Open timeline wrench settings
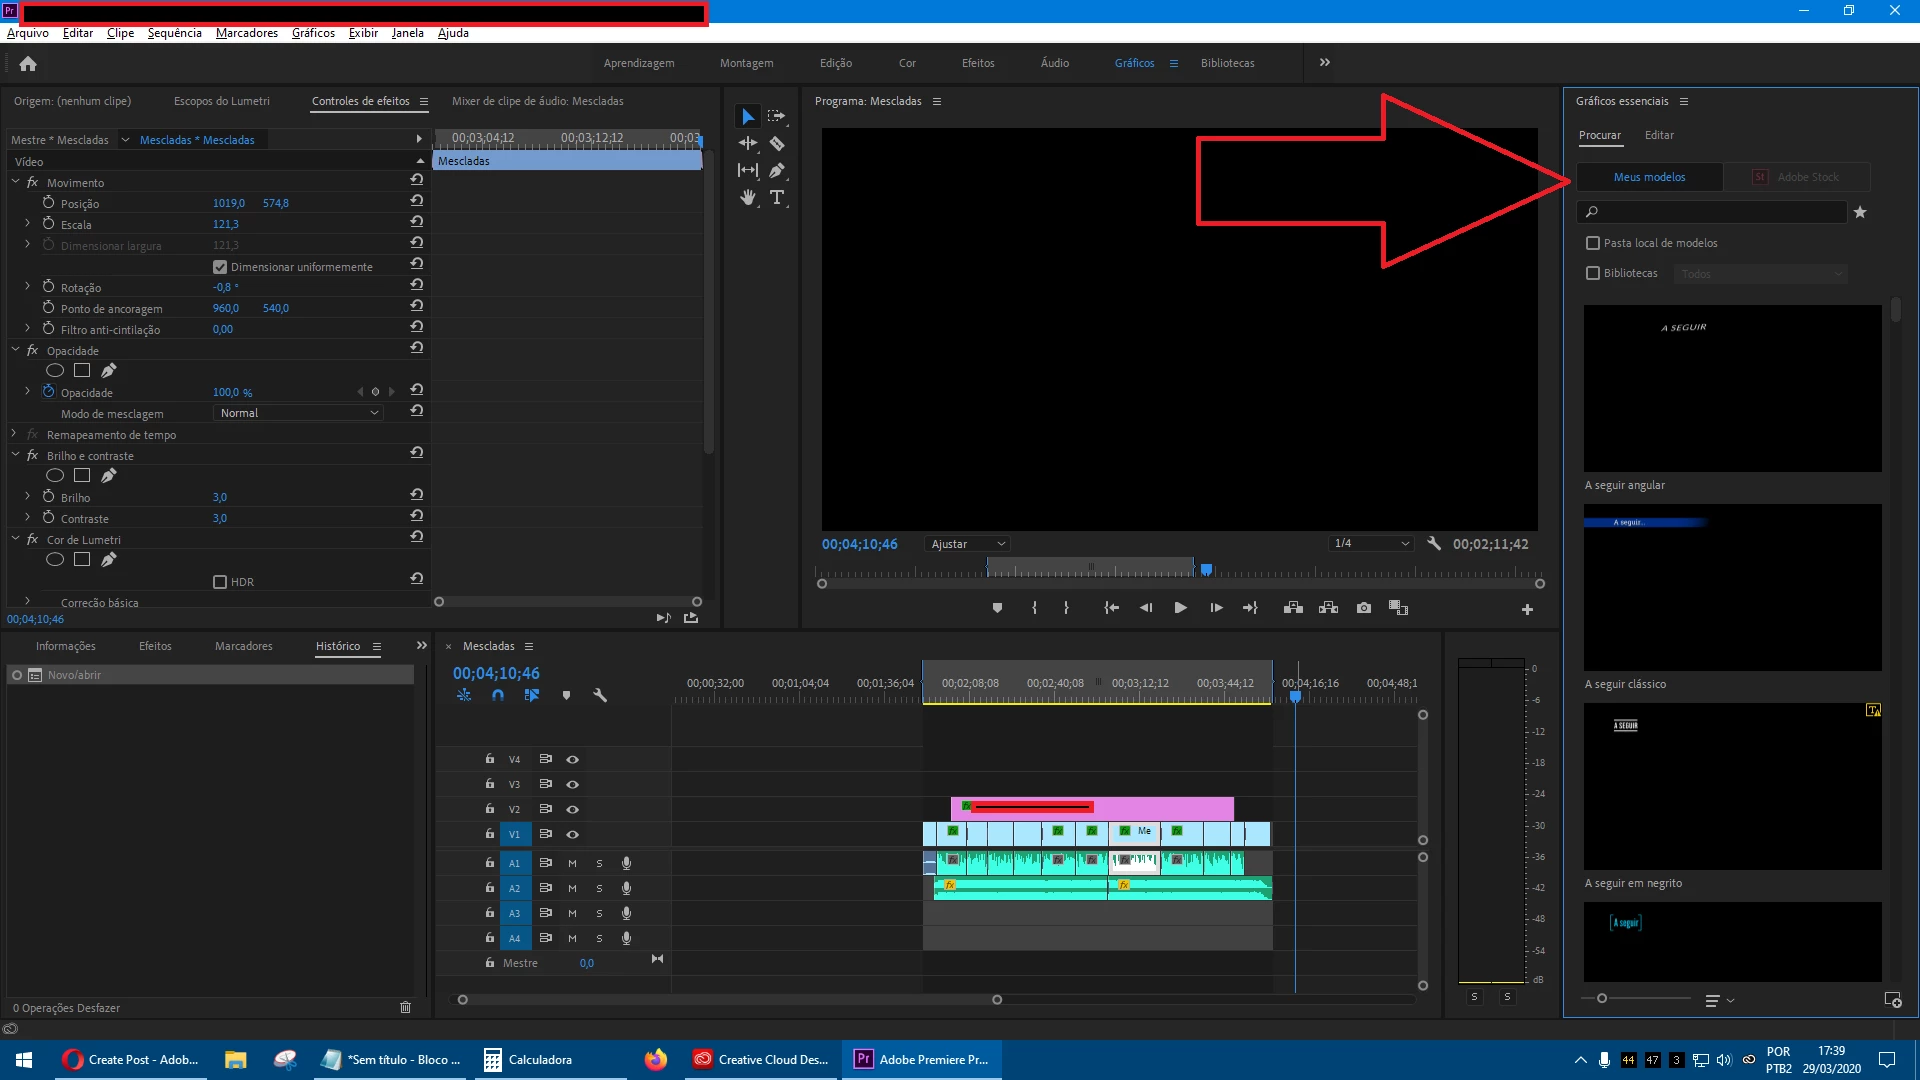Image resolution: width=1920 pixels, height=1080 pixels. point(600,695)
